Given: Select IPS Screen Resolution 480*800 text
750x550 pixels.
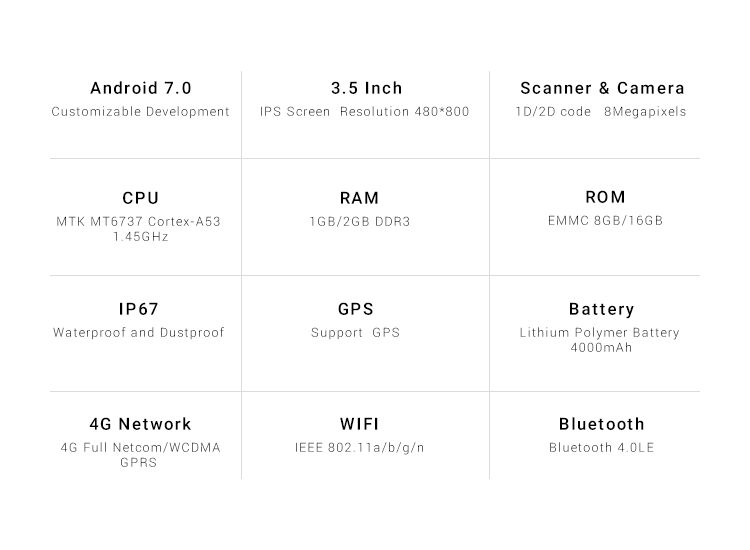Looking at the screenshot, I should point(364,111).
